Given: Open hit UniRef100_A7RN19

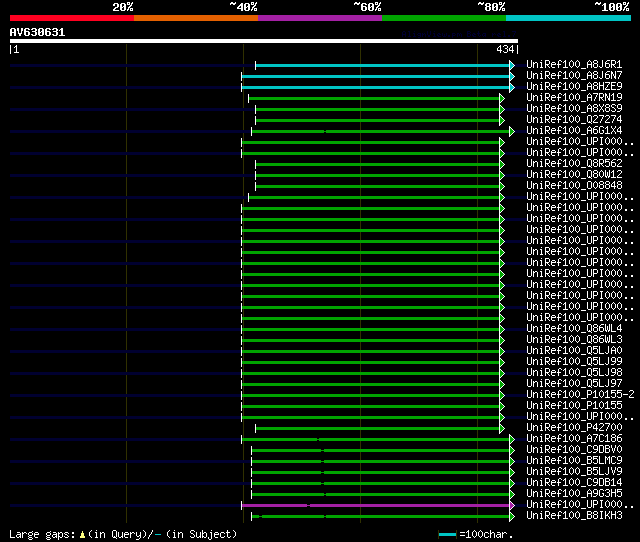Looking at the screenshot, I should tap(574, 98).
